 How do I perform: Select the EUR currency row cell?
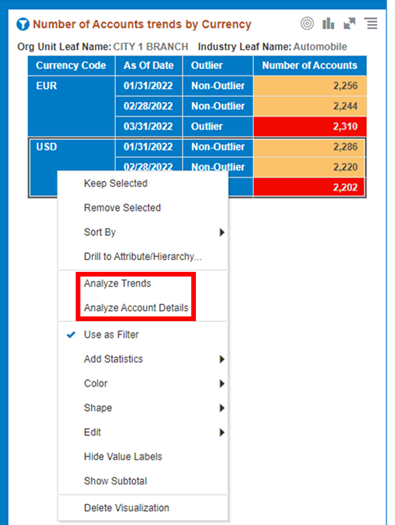click(x=71, y=106)
